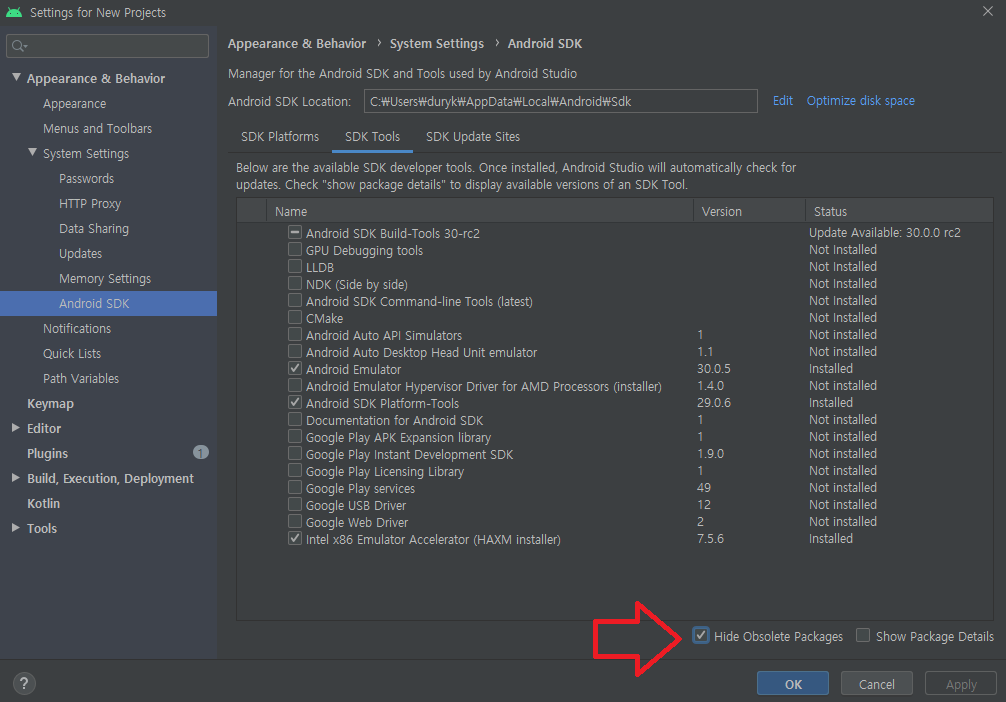Screen dimensions: 1006x702
Task: Open the Keymap settings
Action: 50,404
